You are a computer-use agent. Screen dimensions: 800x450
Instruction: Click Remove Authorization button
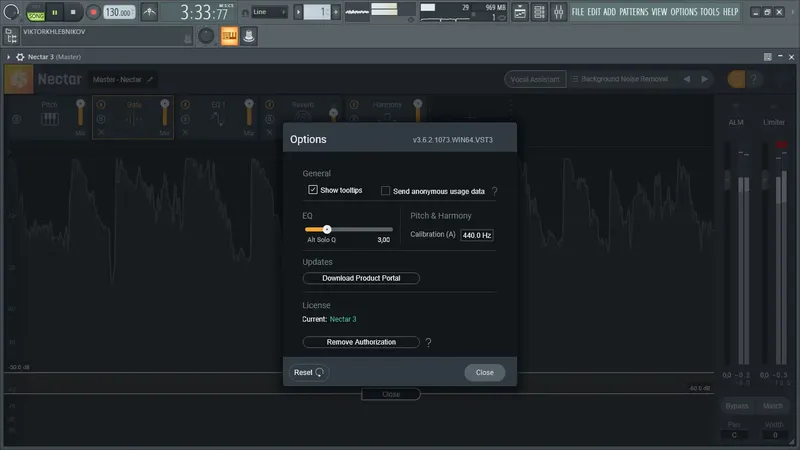coord(361,342)
